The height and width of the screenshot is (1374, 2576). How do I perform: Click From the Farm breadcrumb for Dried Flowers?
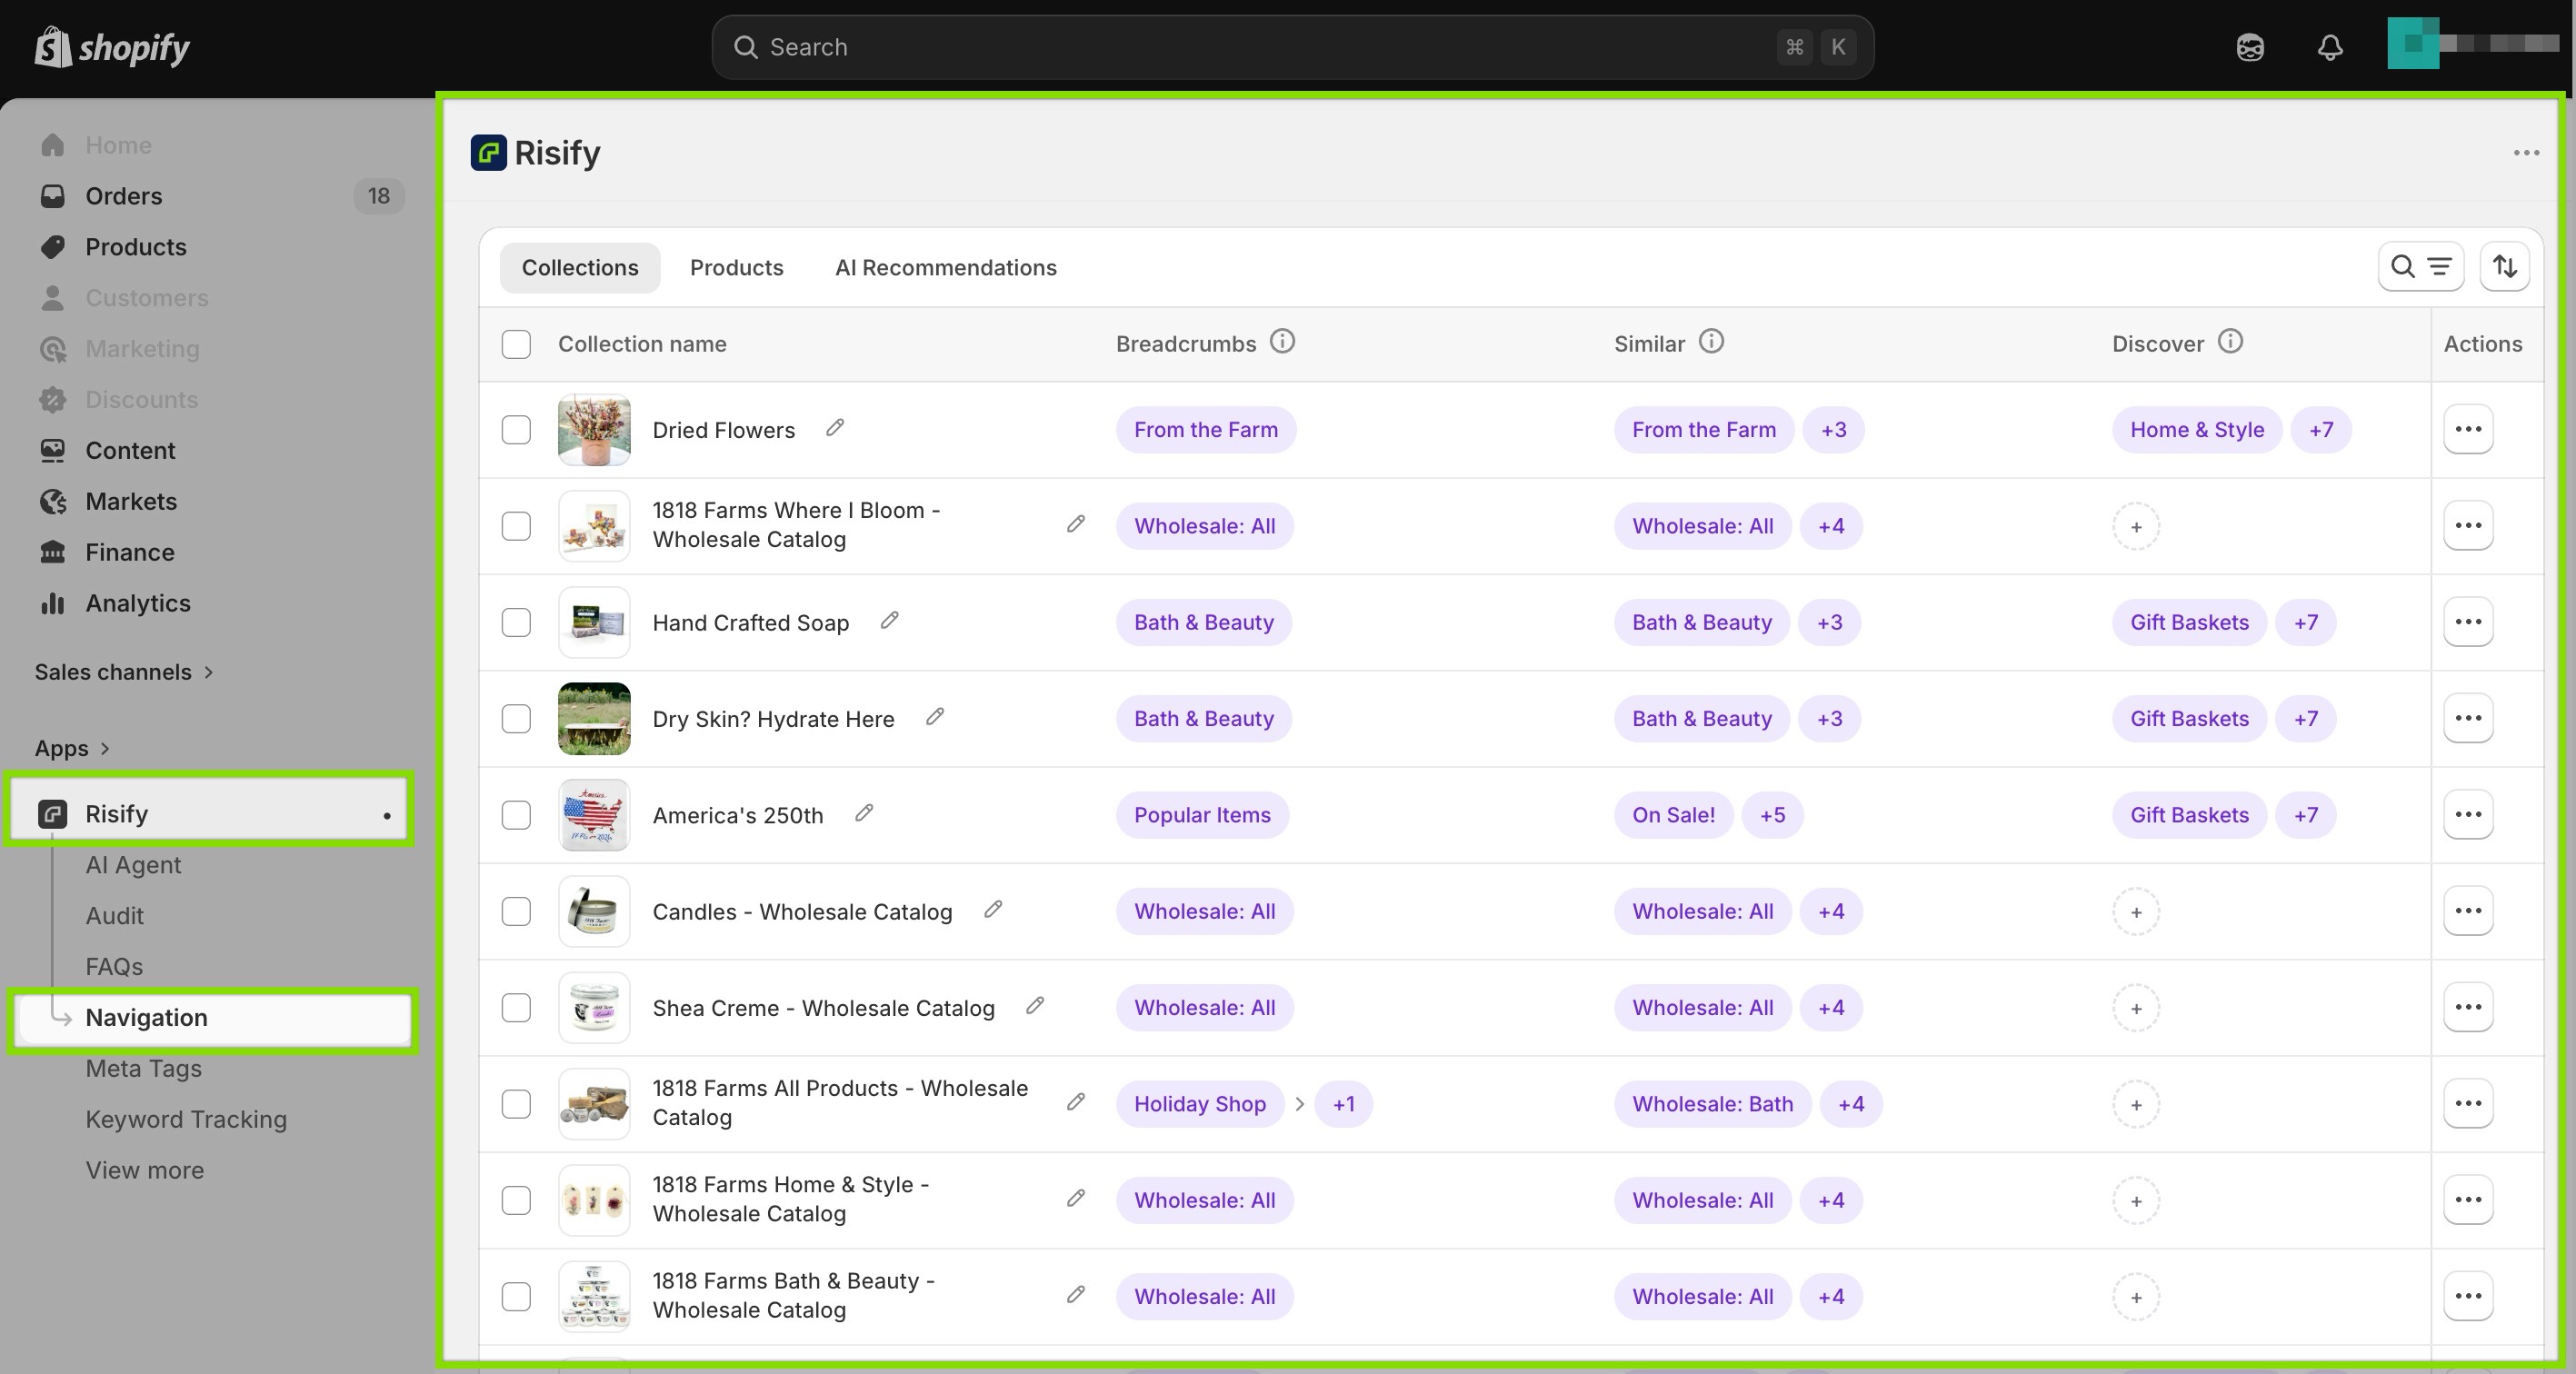1206,430
